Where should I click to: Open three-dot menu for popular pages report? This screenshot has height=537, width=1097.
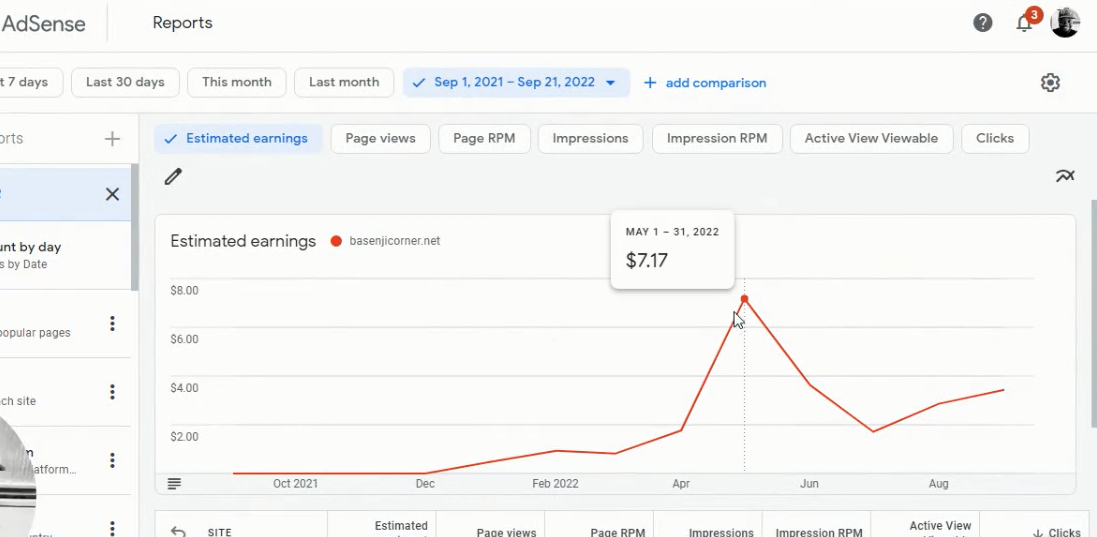click(x=112, y=323)
